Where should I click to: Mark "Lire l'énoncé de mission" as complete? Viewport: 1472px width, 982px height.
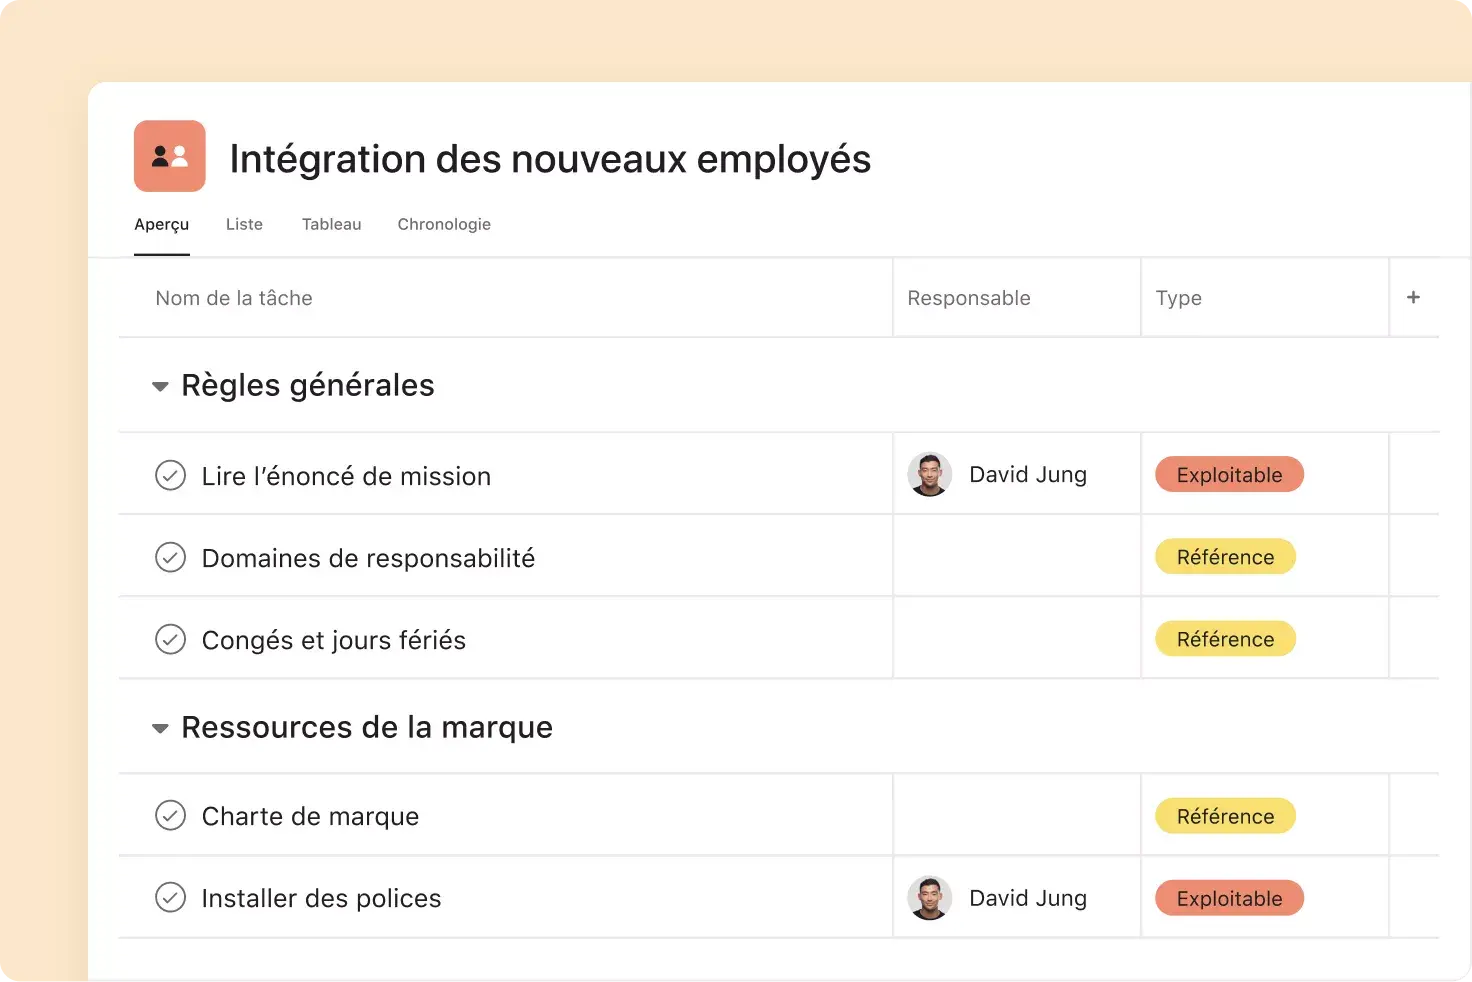171,475
